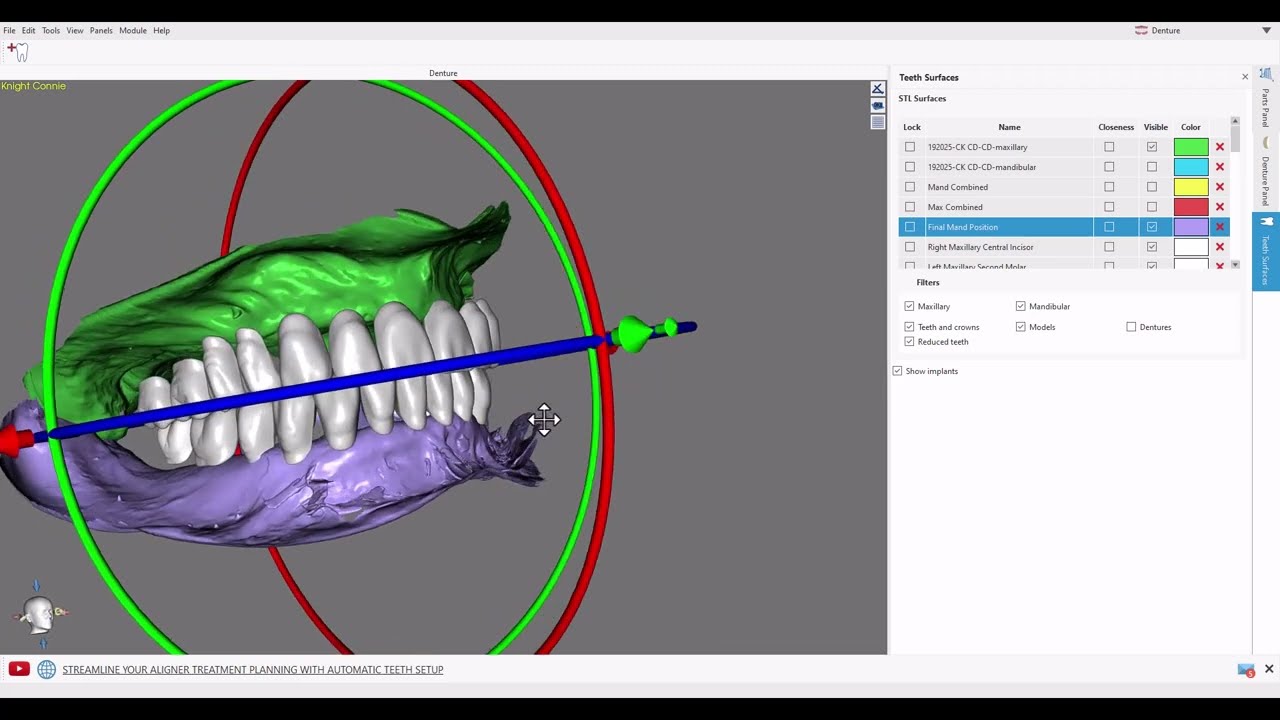Screen dimensions: 1280x720
Task: Open the Streamline Your Aligner Treatment Planning link
Action: tap(253, 670)
